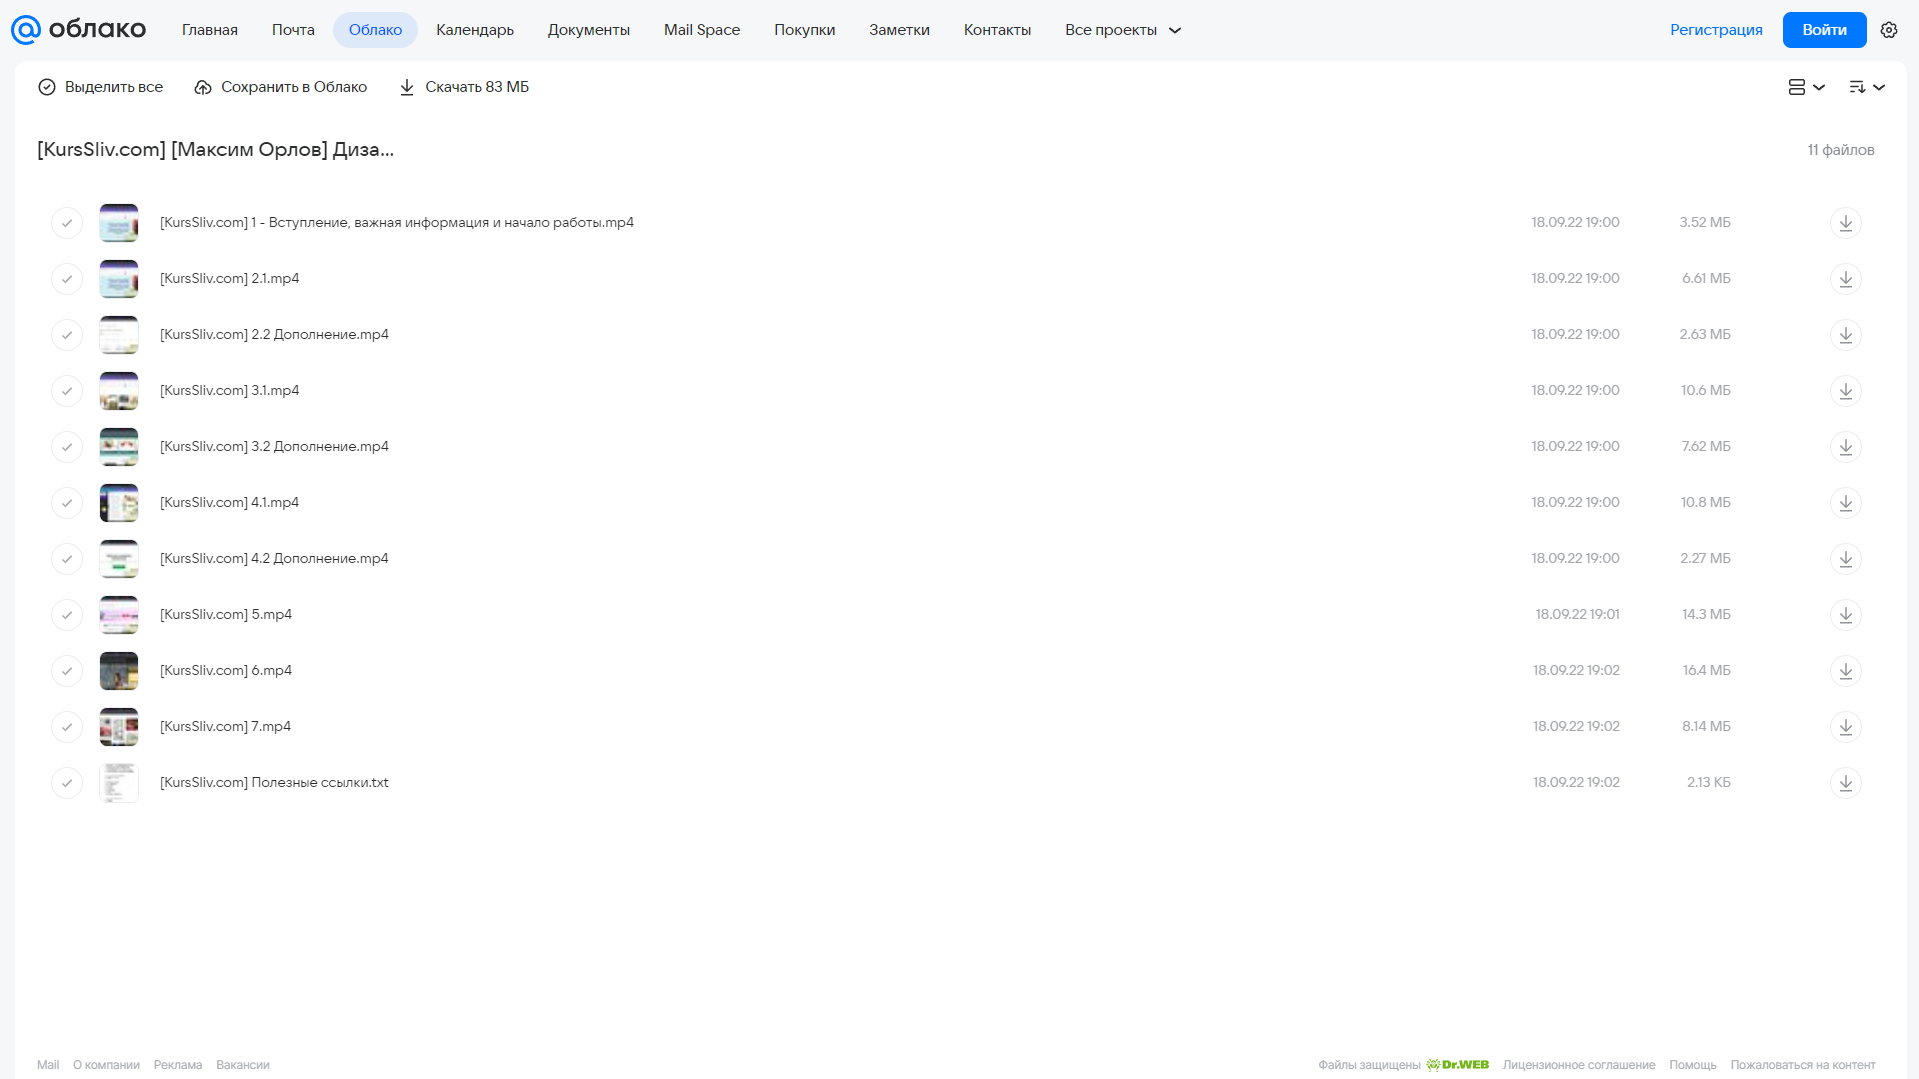Image resolution: width=1919 pixels, height=1079 pixels.
Task: Click Скачать 83 МБ button
Action: click(464, 87)
